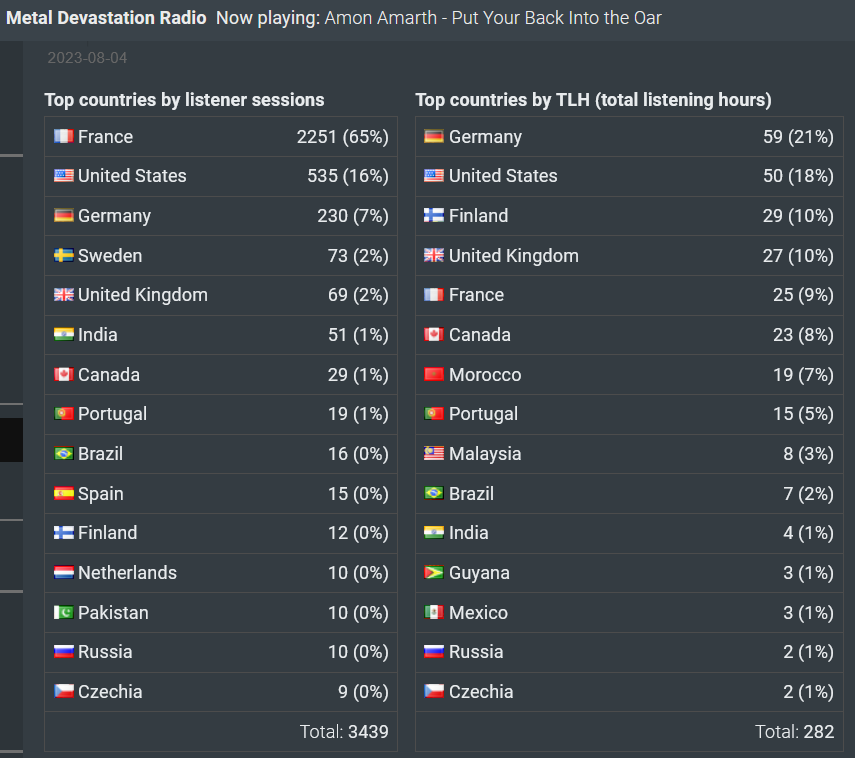Click the Total 3439 sessions value

tap(344, 732)
